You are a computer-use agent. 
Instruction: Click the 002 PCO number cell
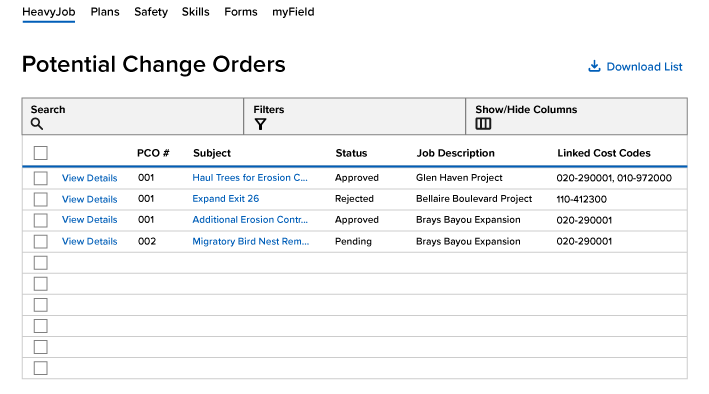click(x=147, y=241)
